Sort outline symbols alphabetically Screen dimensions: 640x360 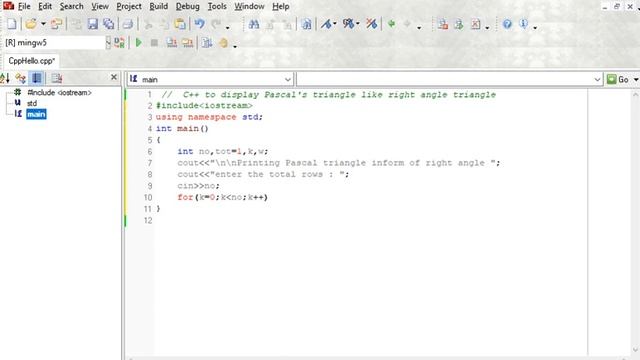click(x=5, y=78)
